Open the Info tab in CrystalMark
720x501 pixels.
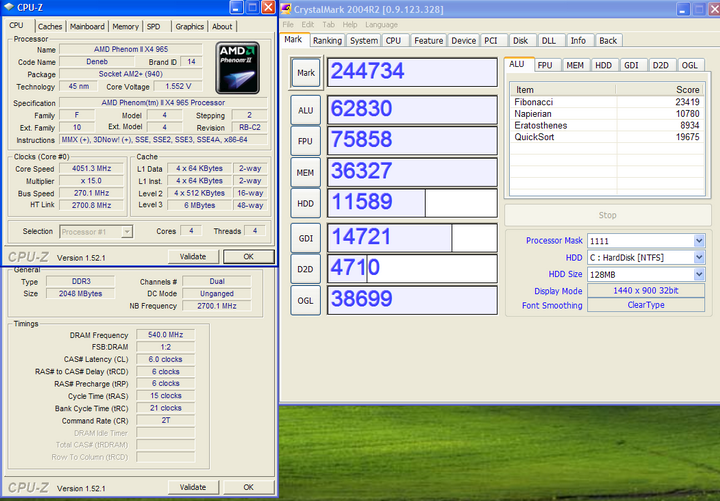(x=578, y=41)
